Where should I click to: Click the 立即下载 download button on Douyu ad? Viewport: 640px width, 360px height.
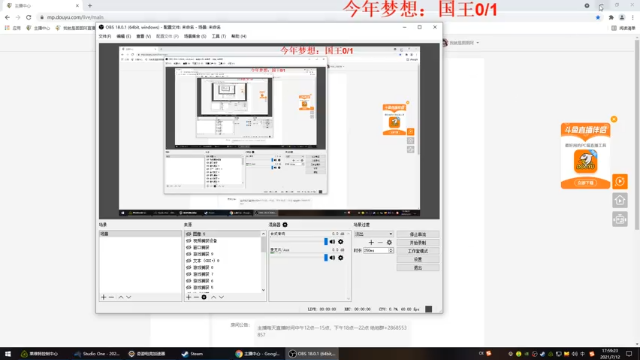click(585, 183)
